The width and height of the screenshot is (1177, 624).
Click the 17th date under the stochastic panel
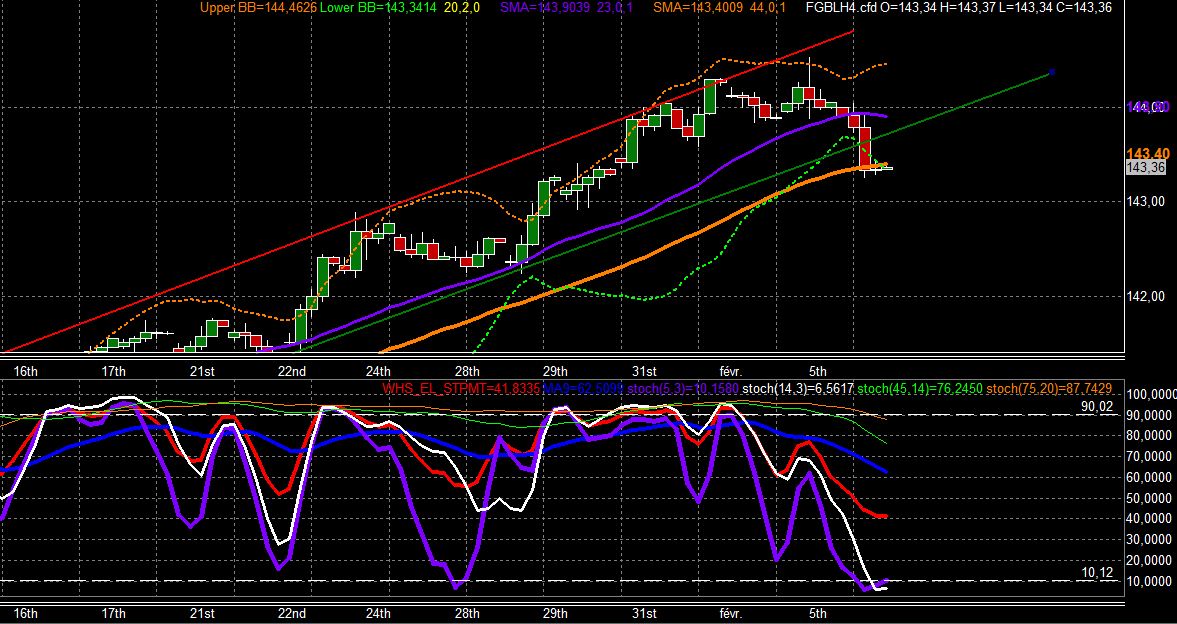[x=114, y=613]
